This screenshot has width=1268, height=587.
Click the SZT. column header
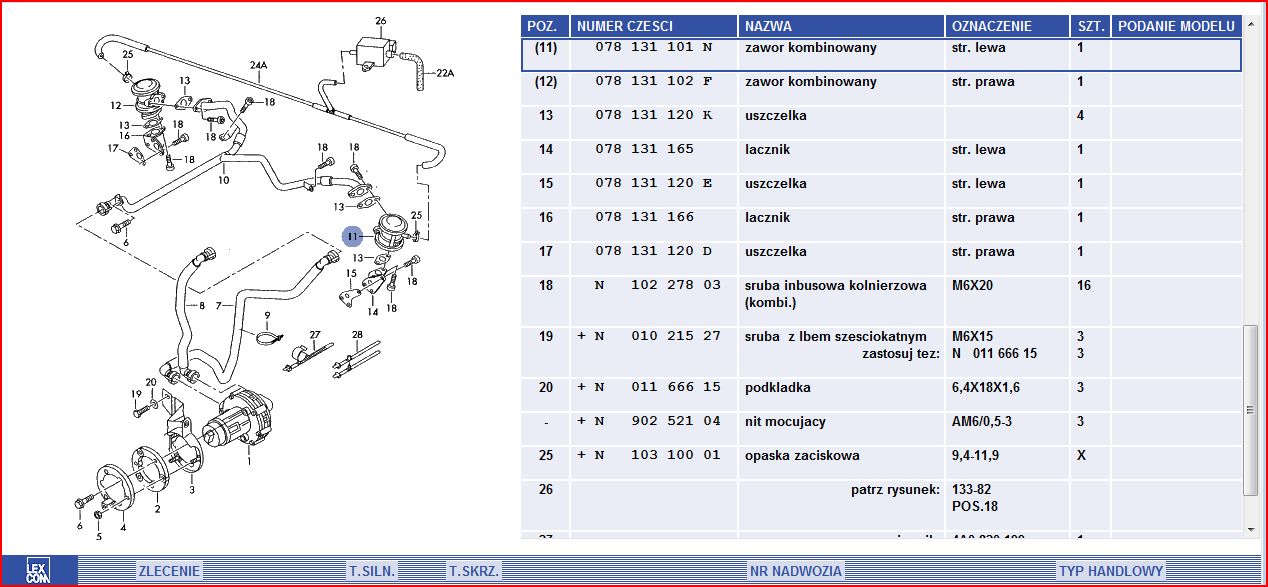tap(1090, 26)
